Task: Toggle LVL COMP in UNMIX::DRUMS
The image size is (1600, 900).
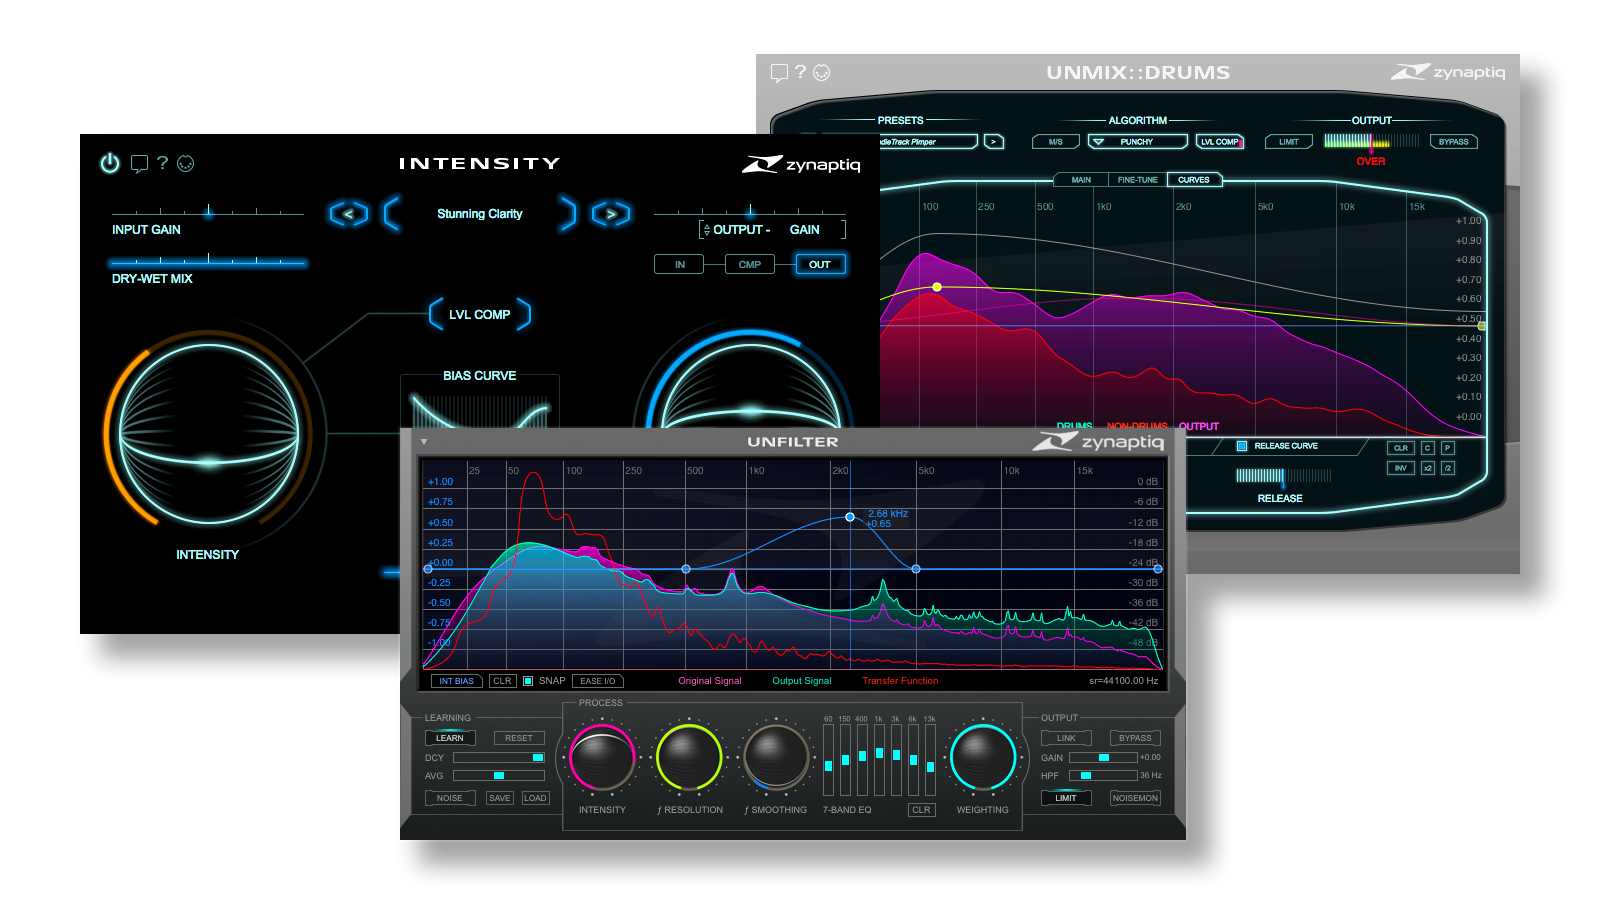Action: point(1219,142)
